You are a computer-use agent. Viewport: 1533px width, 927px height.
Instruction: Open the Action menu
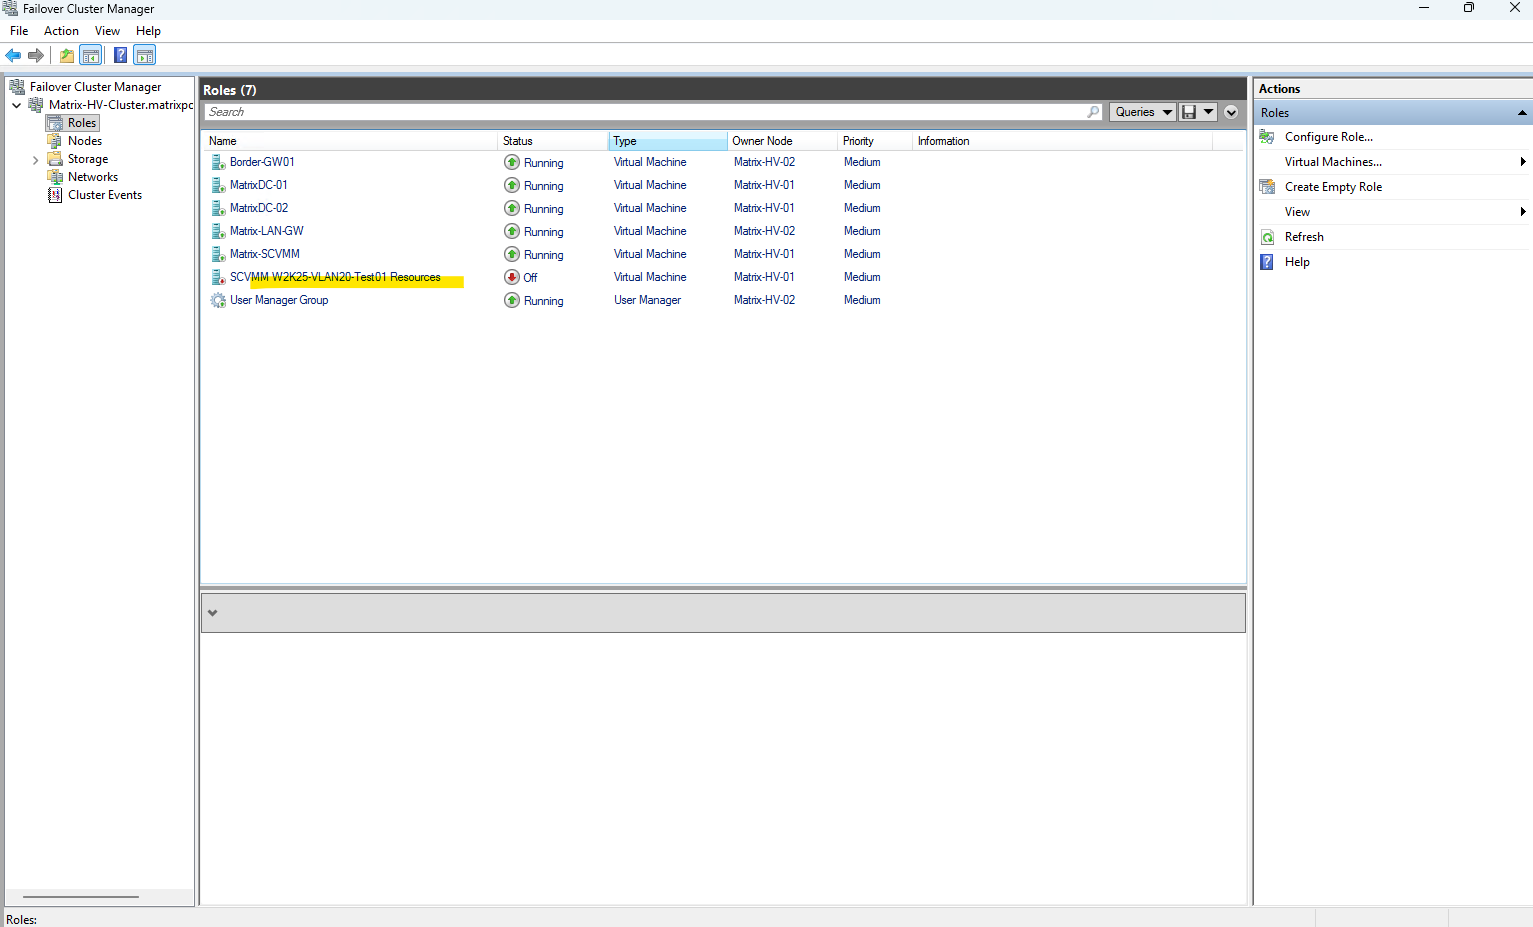tap(61, 31)
